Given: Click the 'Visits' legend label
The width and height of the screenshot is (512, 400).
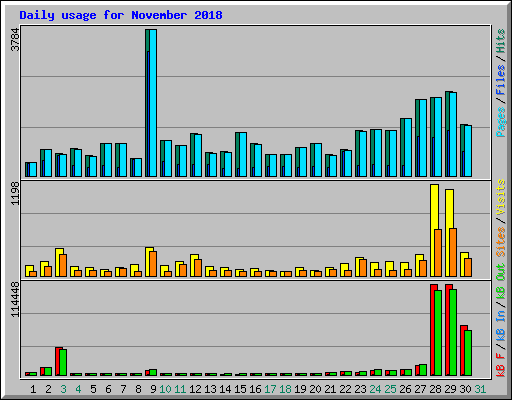Looking at the screenshot, I should click(x=501, y=197).
